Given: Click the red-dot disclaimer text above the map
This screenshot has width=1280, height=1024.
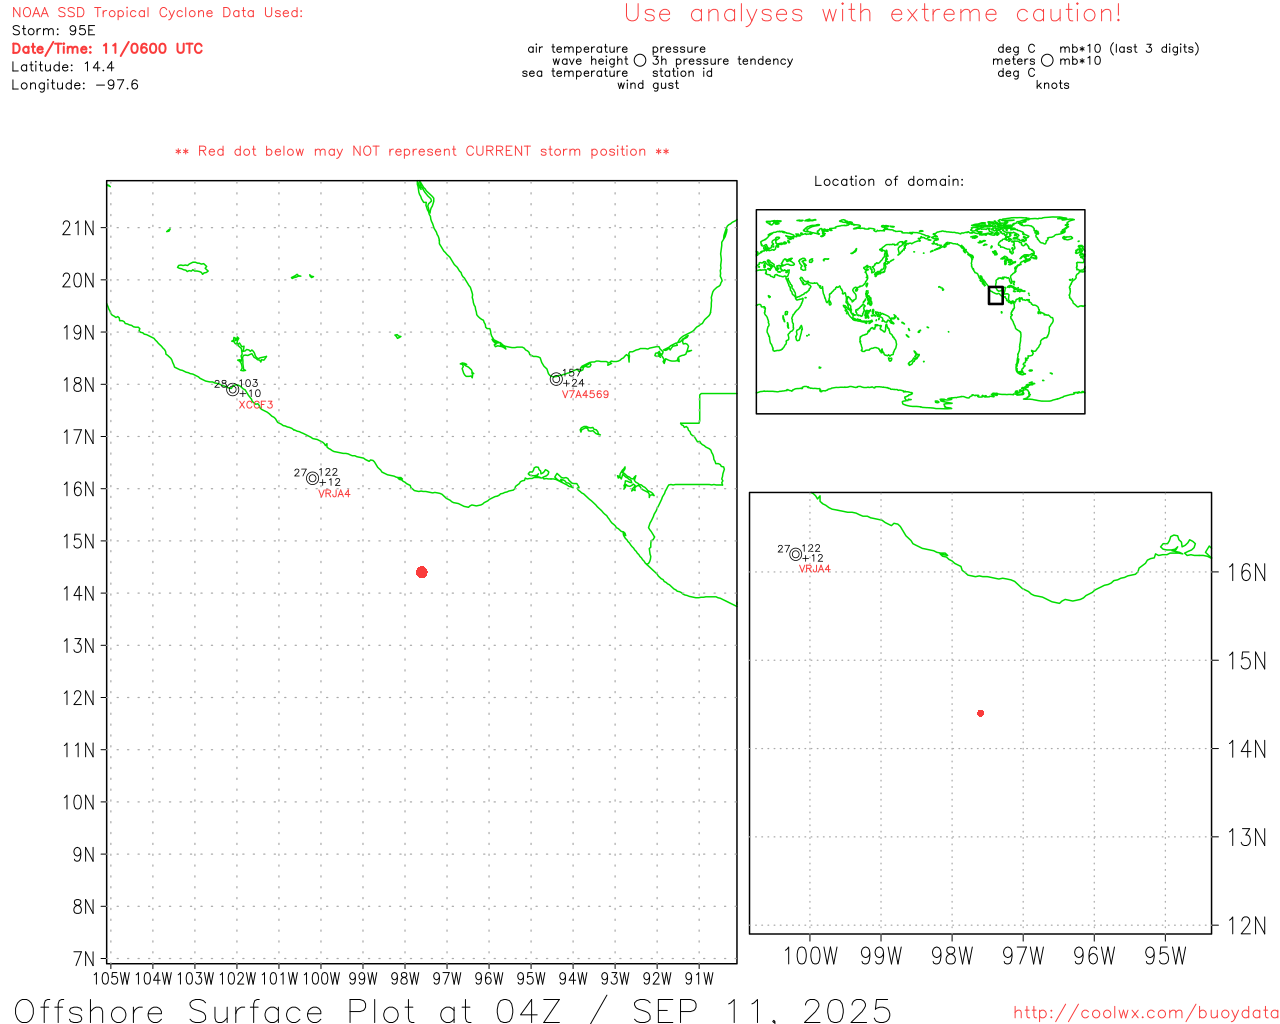Looking at the screenshot, I should [422, 152].
